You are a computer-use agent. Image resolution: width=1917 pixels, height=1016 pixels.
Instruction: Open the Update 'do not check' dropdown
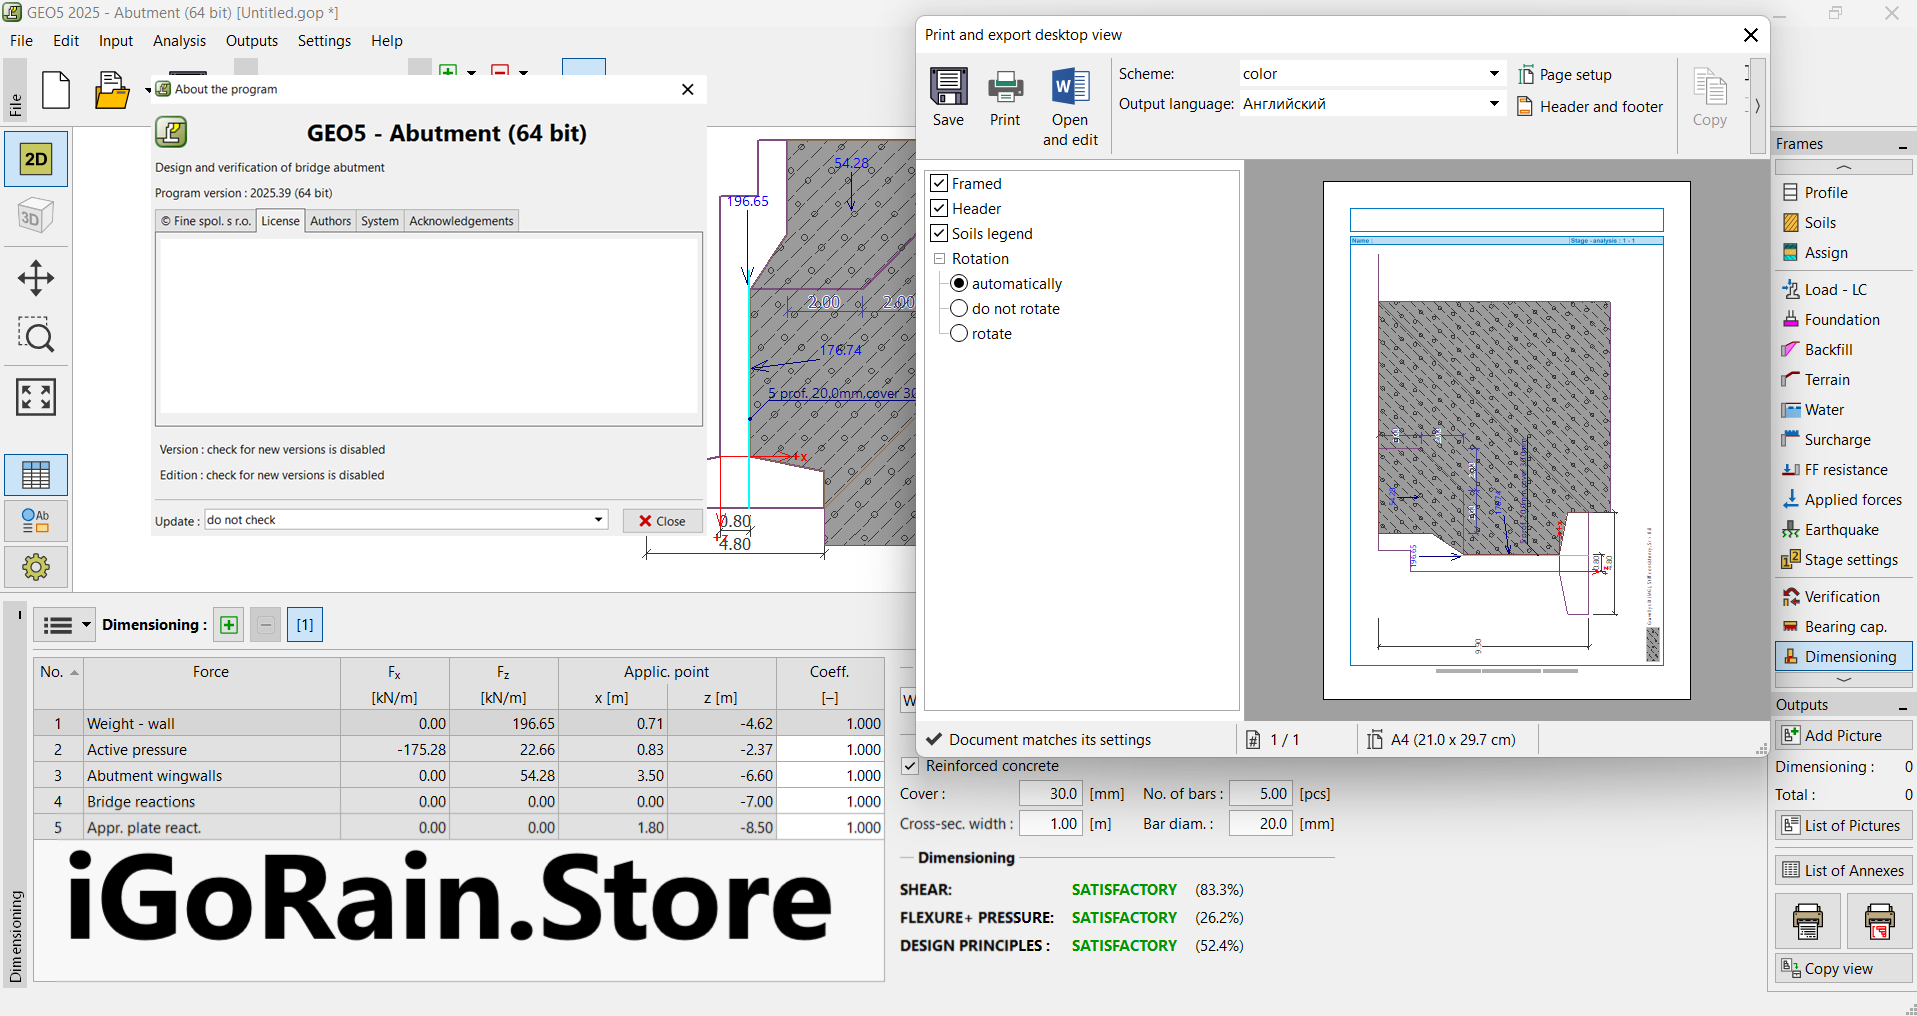pos(406,520)
